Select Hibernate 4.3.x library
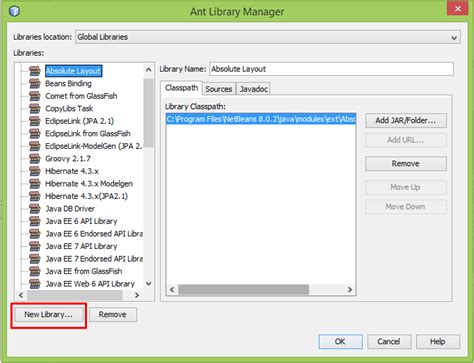 [x=72, y=171]
